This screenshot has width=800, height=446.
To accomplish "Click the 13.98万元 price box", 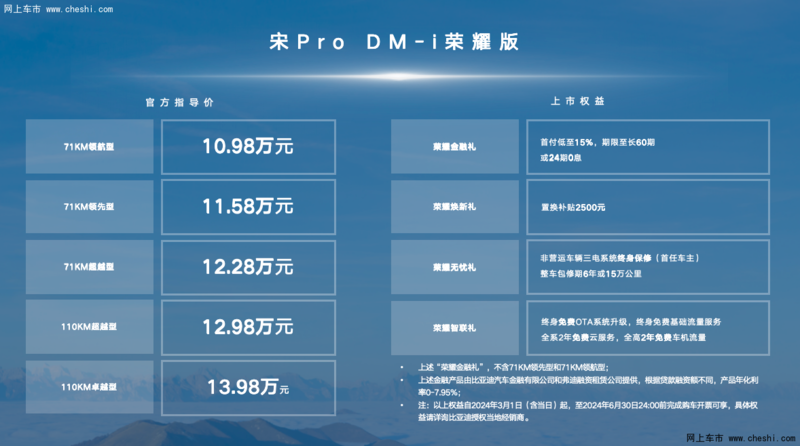I will pyautogui.click(x=248, y=388).
